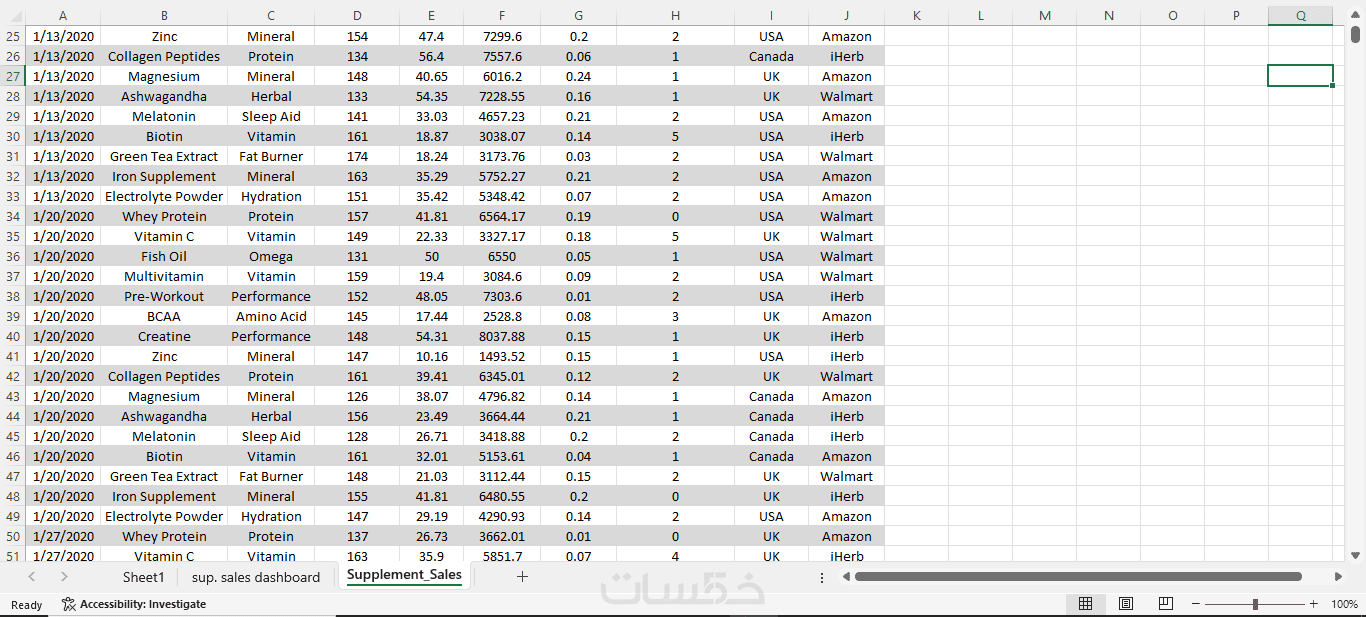Add a new sheet with plus icon
Viewport: 1366px width, 617px height.
pos(522,577)
